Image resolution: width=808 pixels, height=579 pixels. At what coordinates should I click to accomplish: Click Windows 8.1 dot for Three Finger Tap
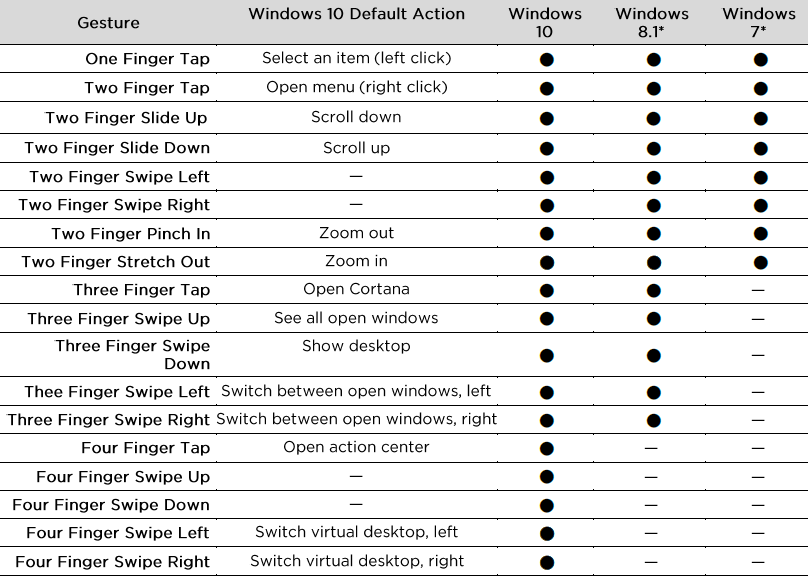click(653, 290)
